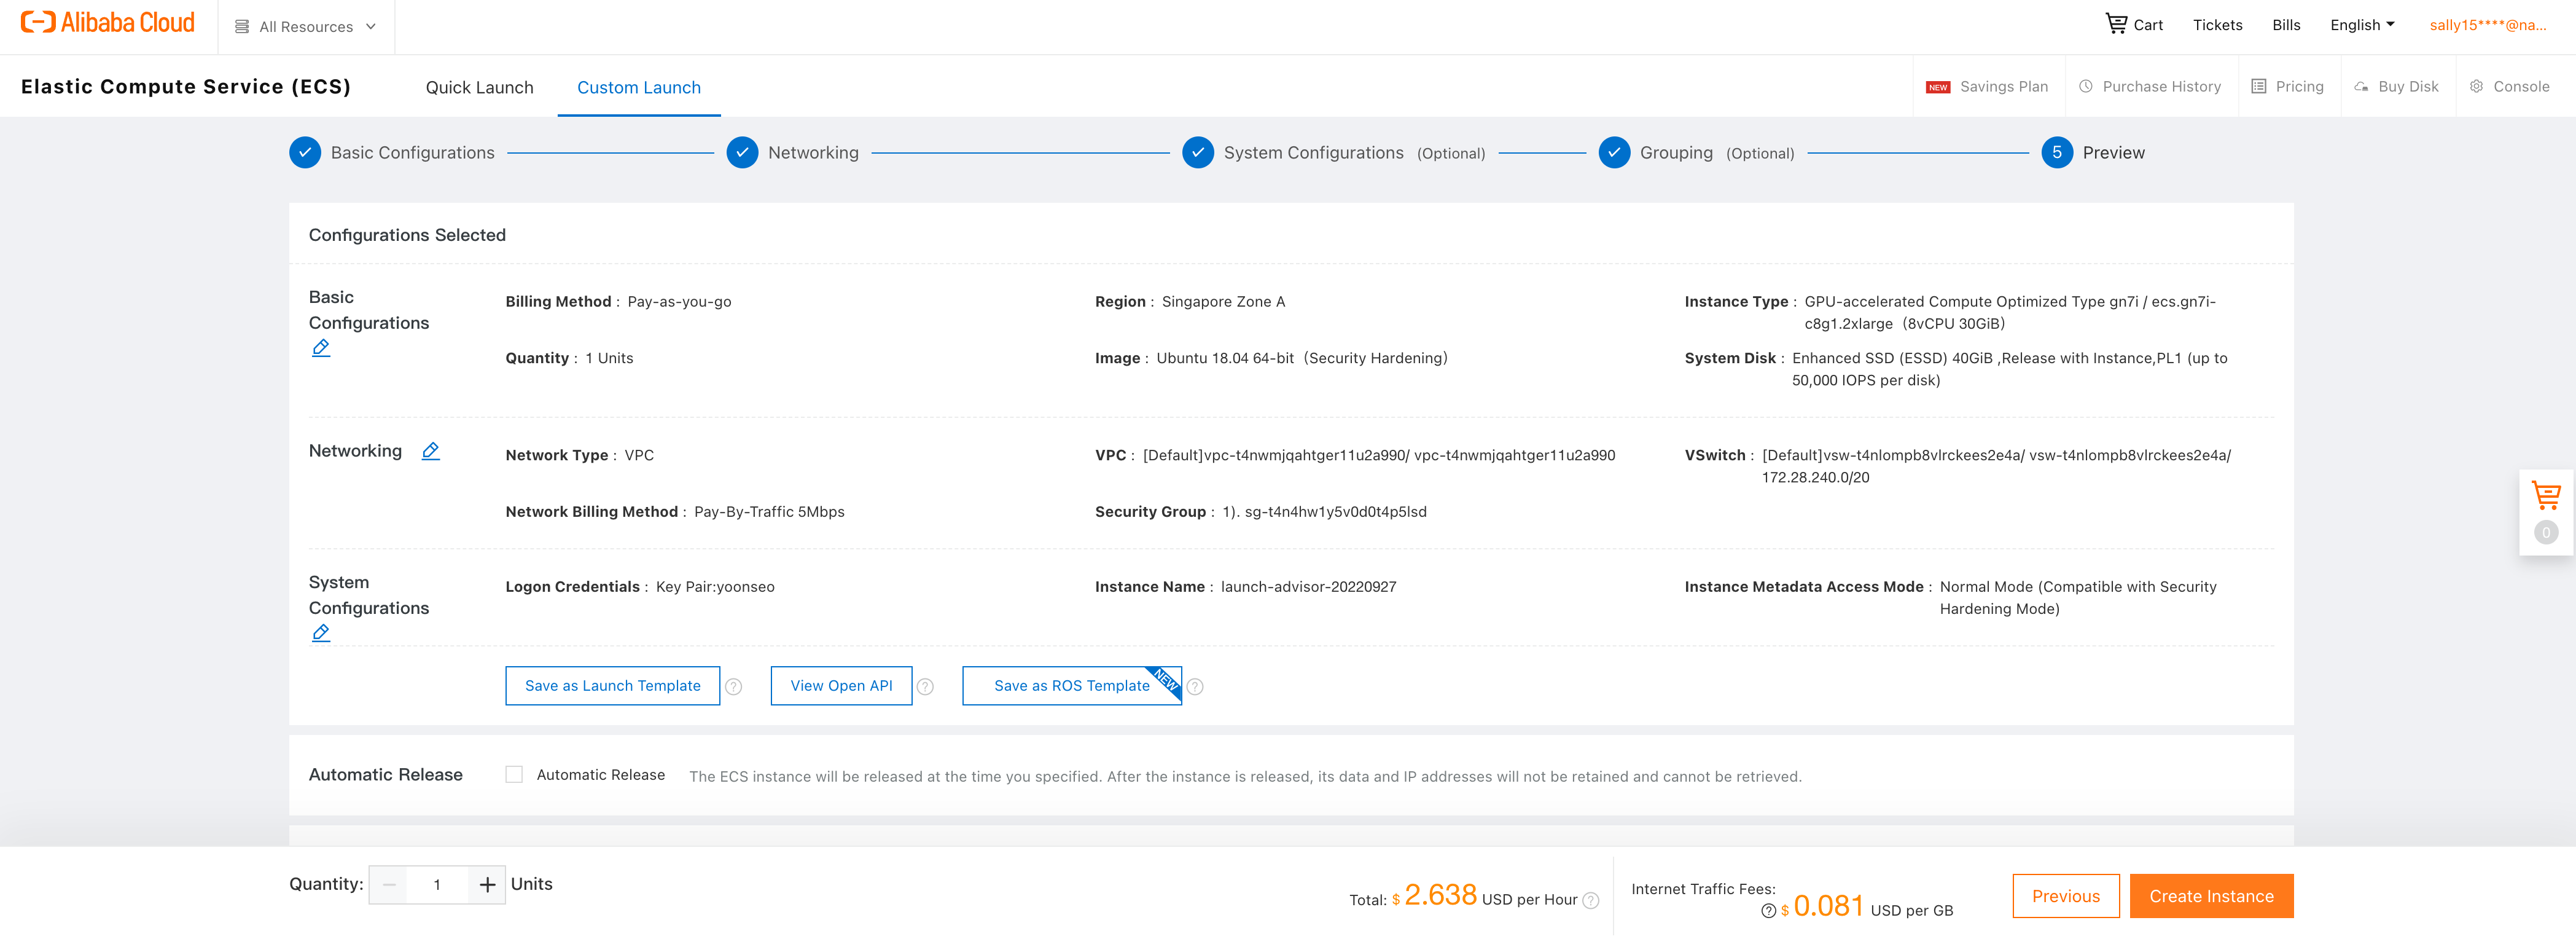This screenshot has height=939, width=2576.
Task: Click the Create Instance button
Action: pos(2210,895)
